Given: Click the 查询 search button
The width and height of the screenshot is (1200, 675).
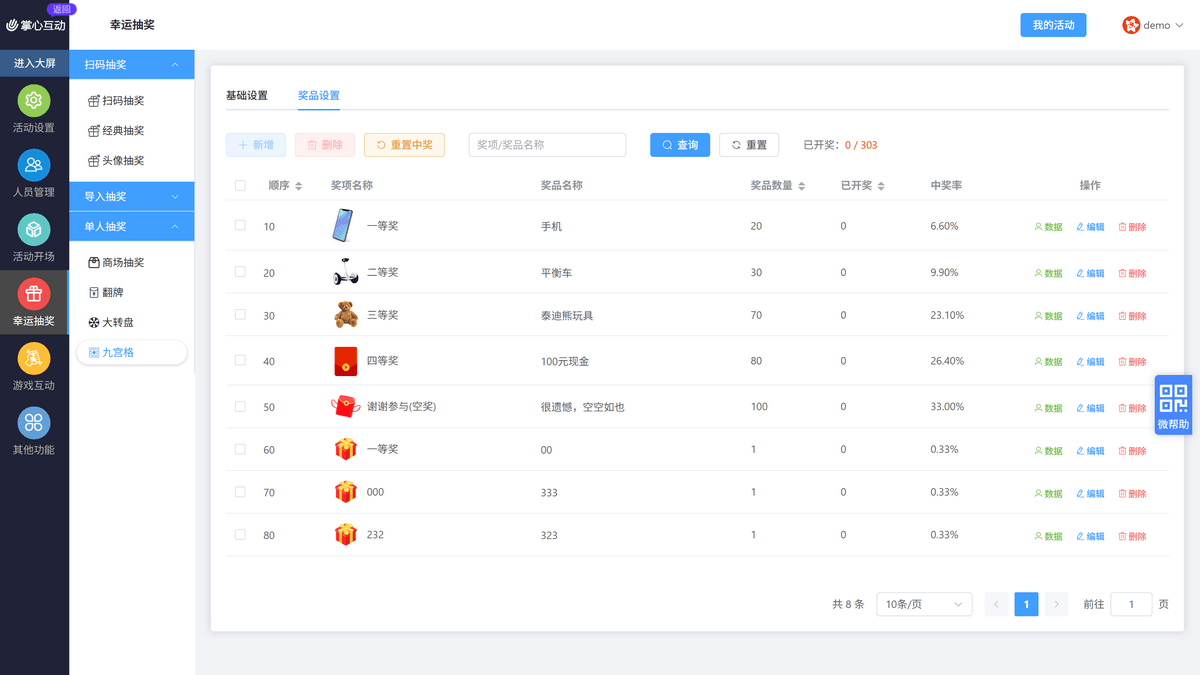Looking at the screenshot, I should [680, 145].
